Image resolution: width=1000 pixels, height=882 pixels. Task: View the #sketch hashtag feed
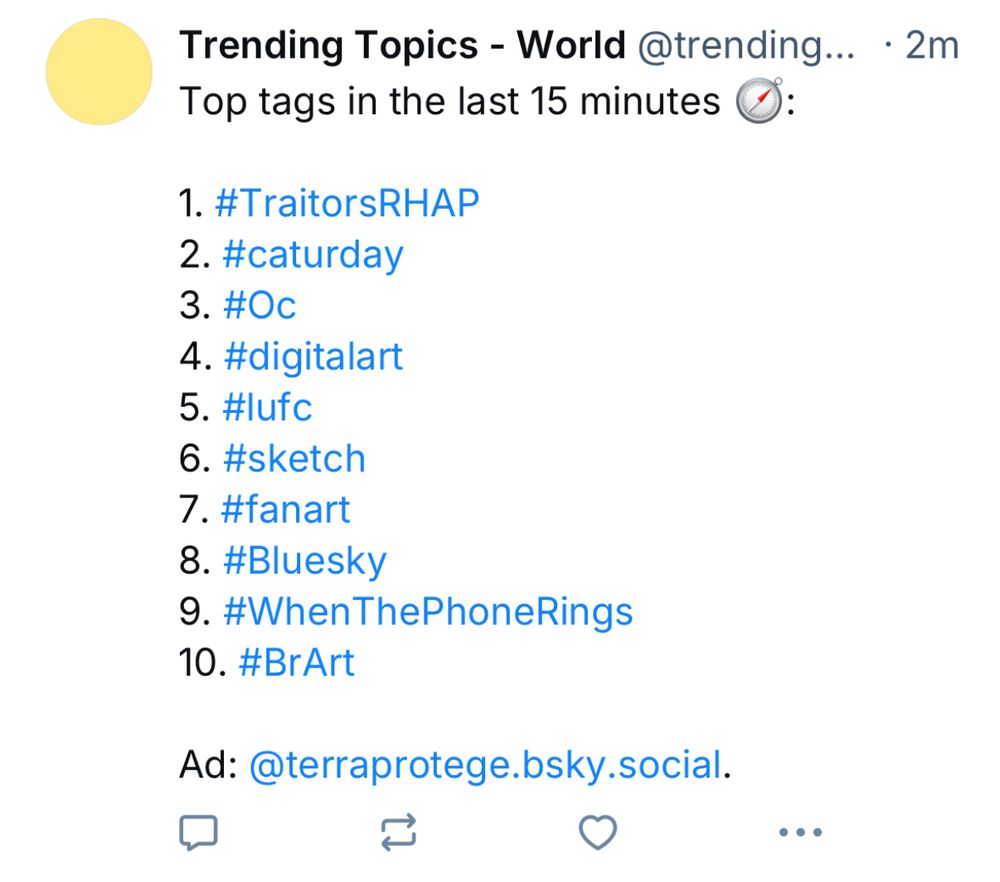[x=294, y=458]
